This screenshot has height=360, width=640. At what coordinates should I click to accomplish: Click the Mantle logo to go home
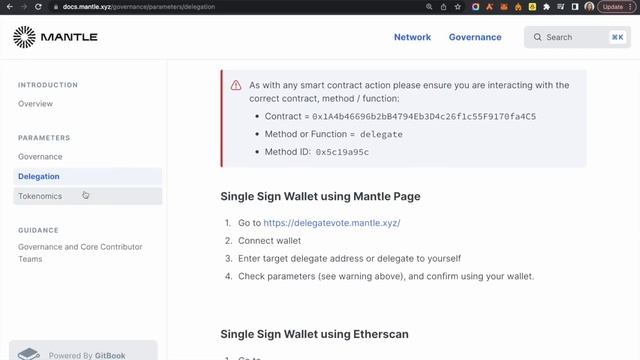(55, 37)
